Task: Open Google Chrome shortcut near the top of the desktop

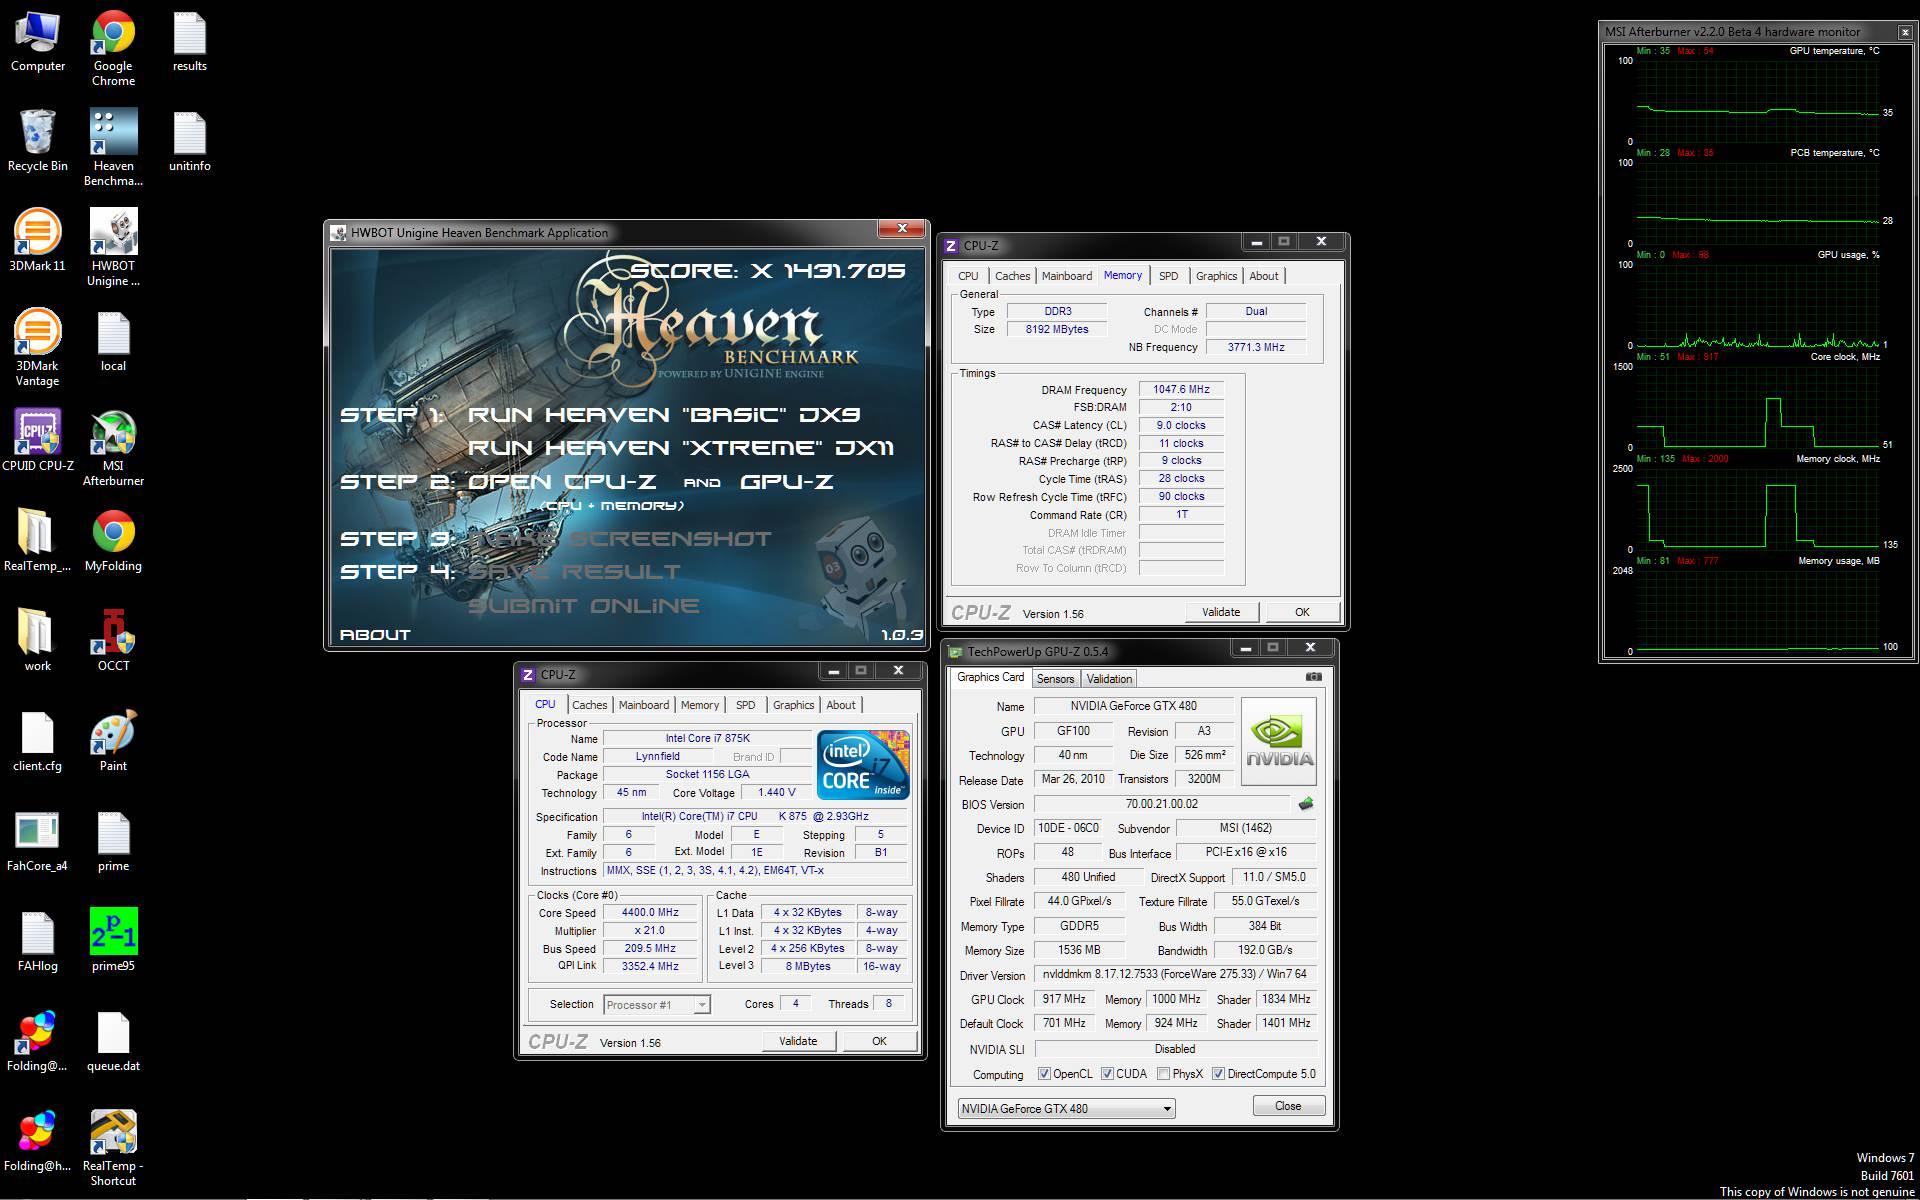Action: (113, 49)
